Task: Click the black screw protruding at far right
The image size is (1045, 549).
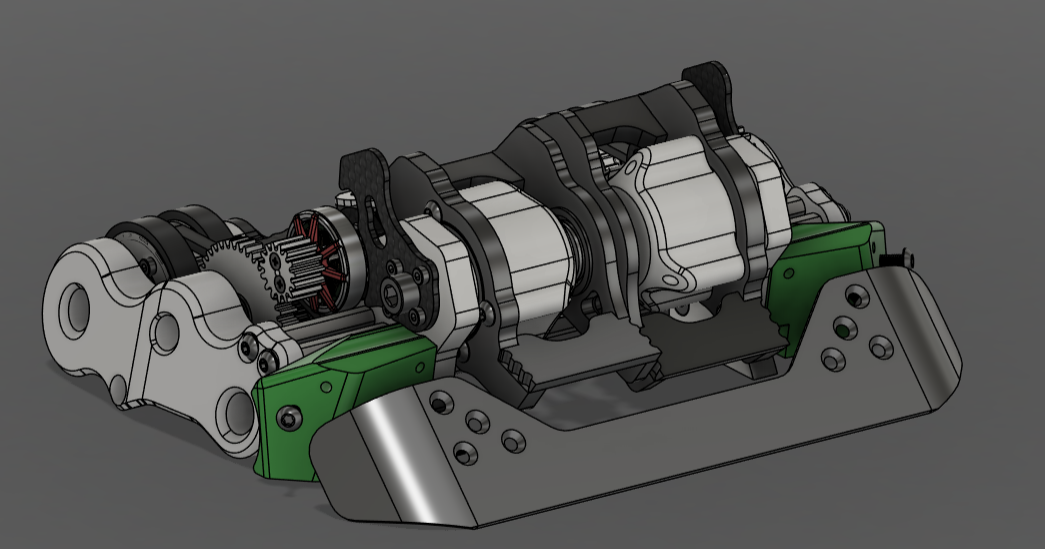Action: coord(898,259)
